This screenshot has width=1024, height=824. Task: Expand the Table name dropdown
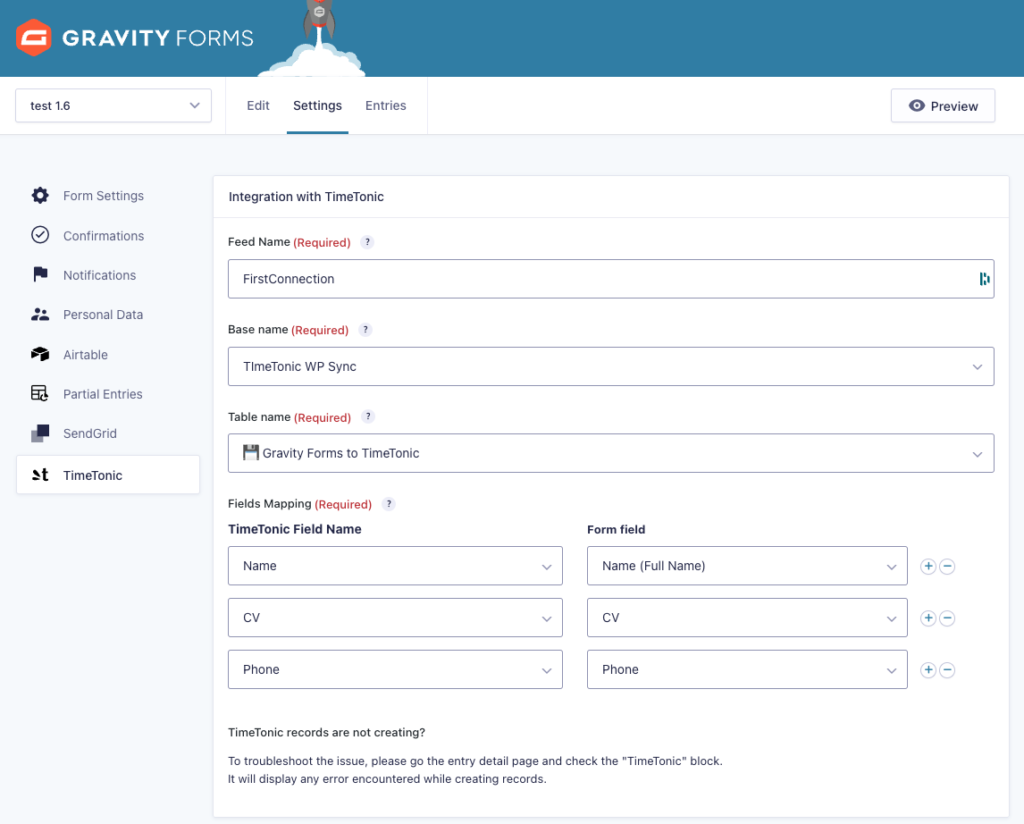(x=610, y=454)
